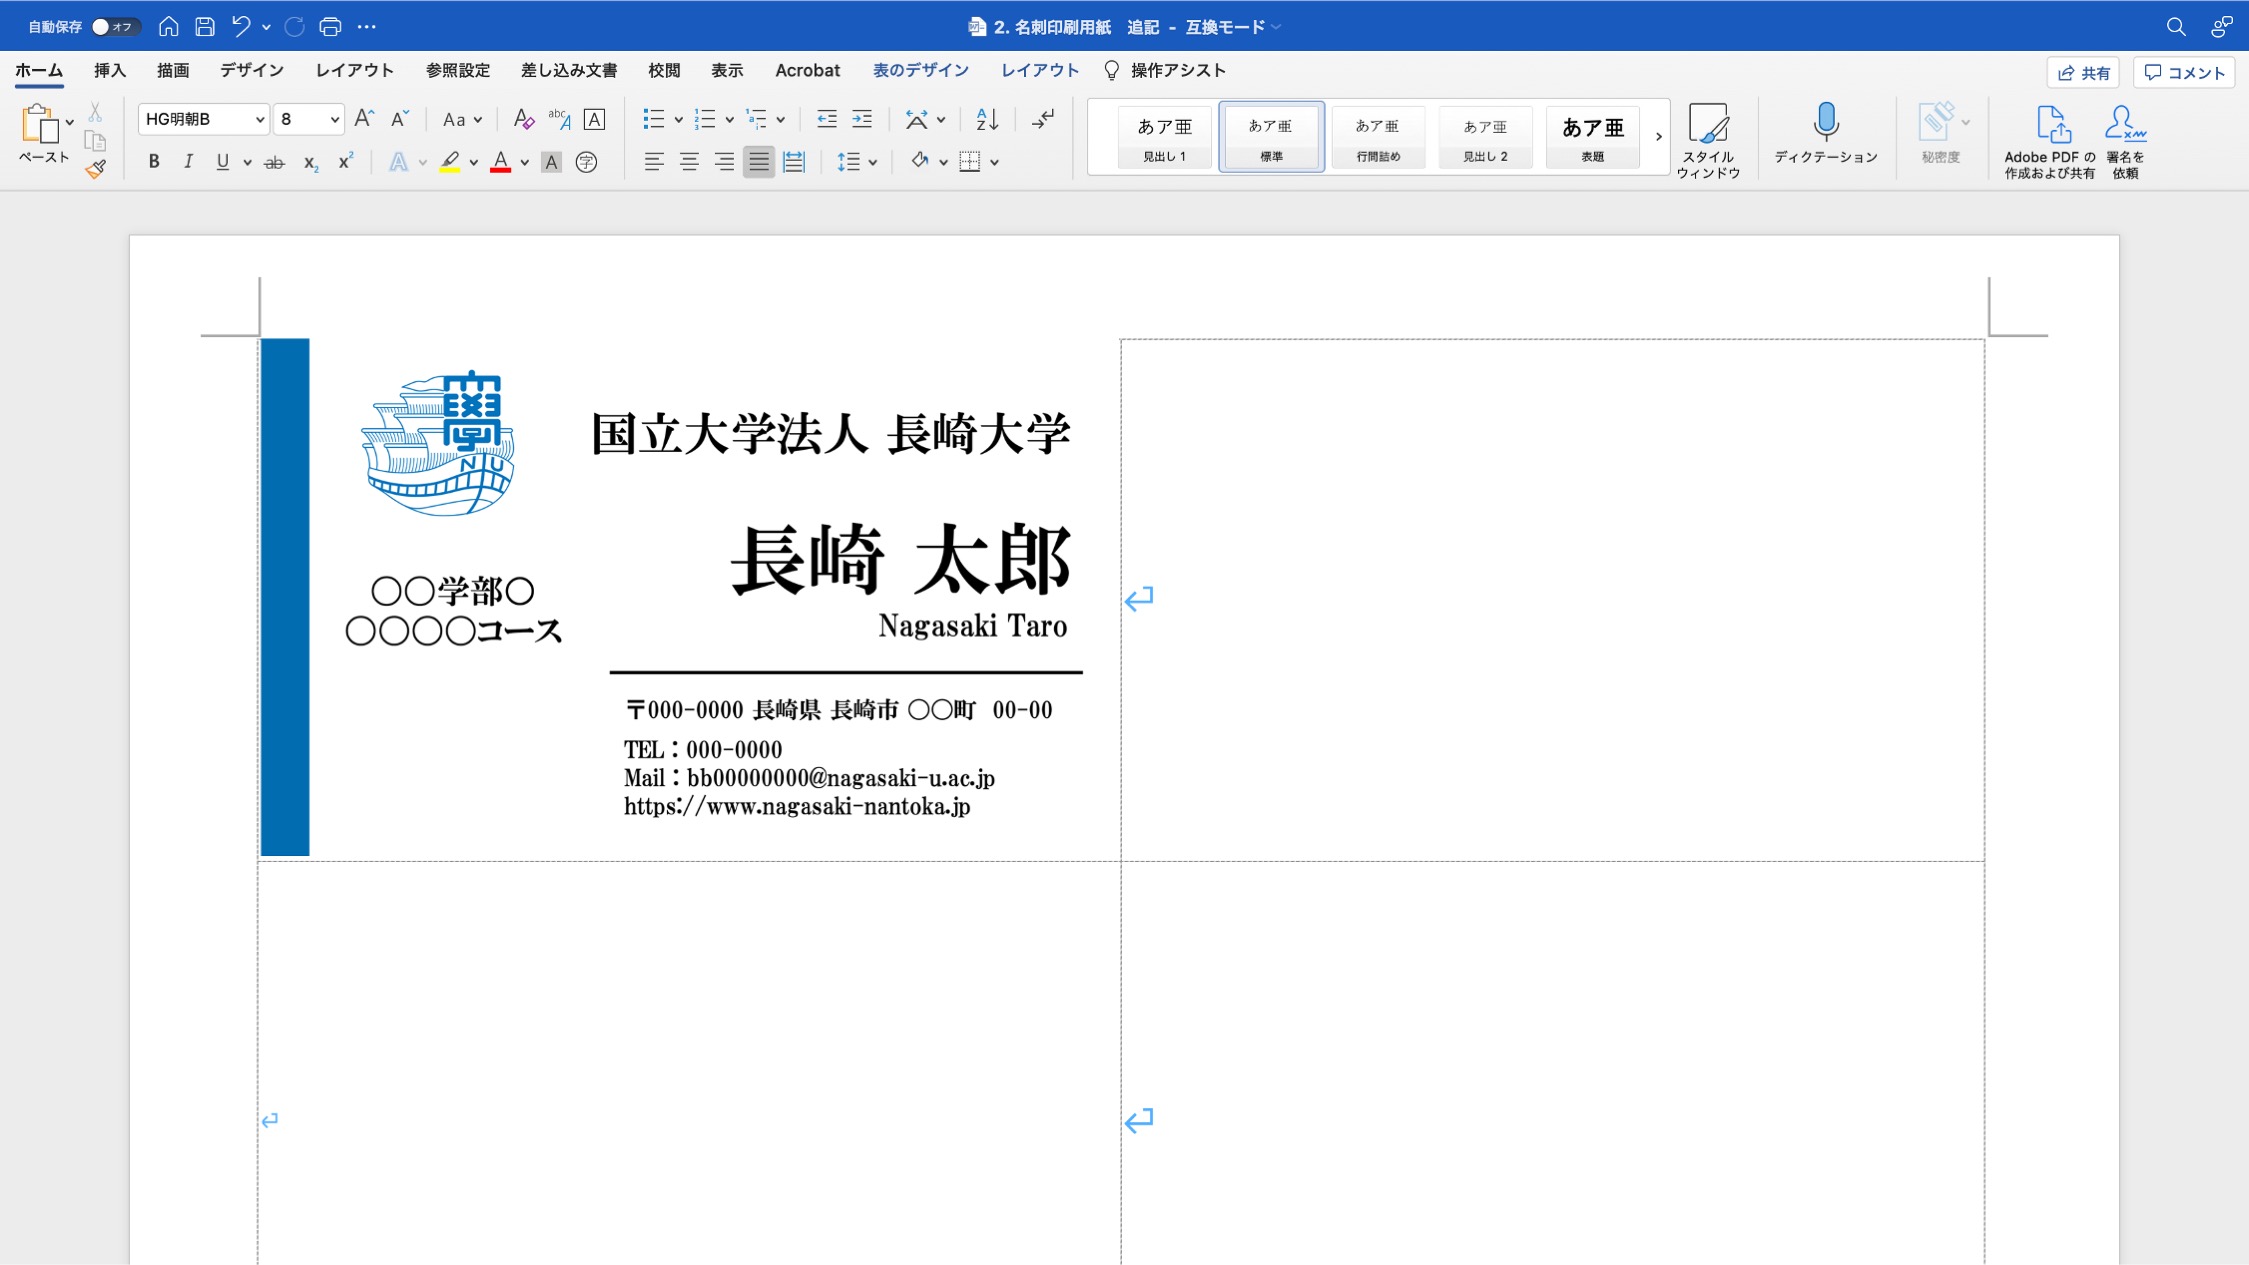Apply superscript formatting

pos(346,162)
